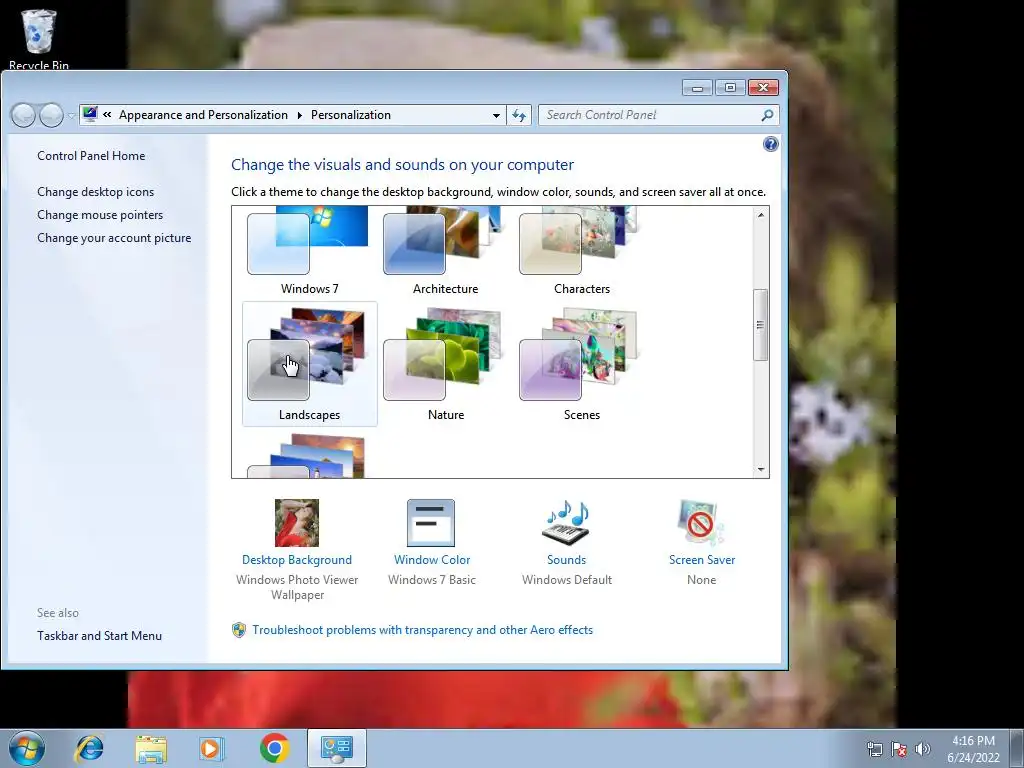Screen dimensions: 1024x768
Task: Click the volume speaker tray icon
Action: click(x=922, y=749)
